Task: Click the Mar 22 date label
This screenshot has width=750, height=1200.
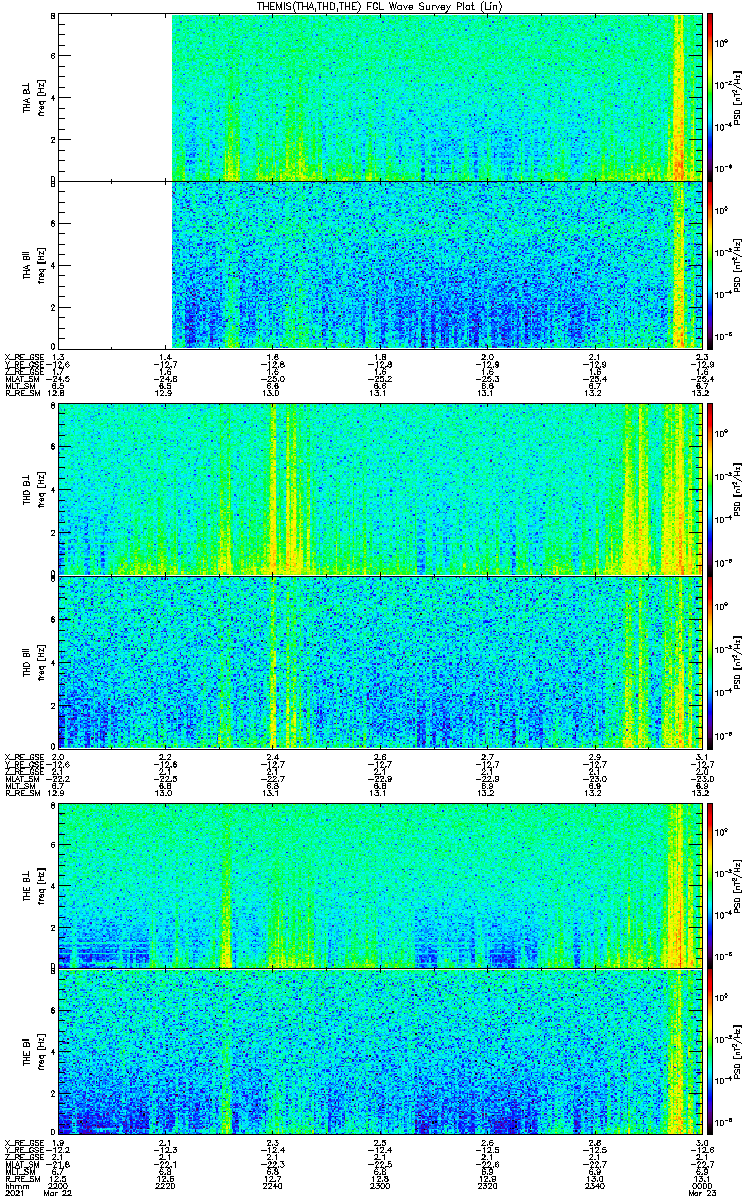Action: [x=58, y=1194]
